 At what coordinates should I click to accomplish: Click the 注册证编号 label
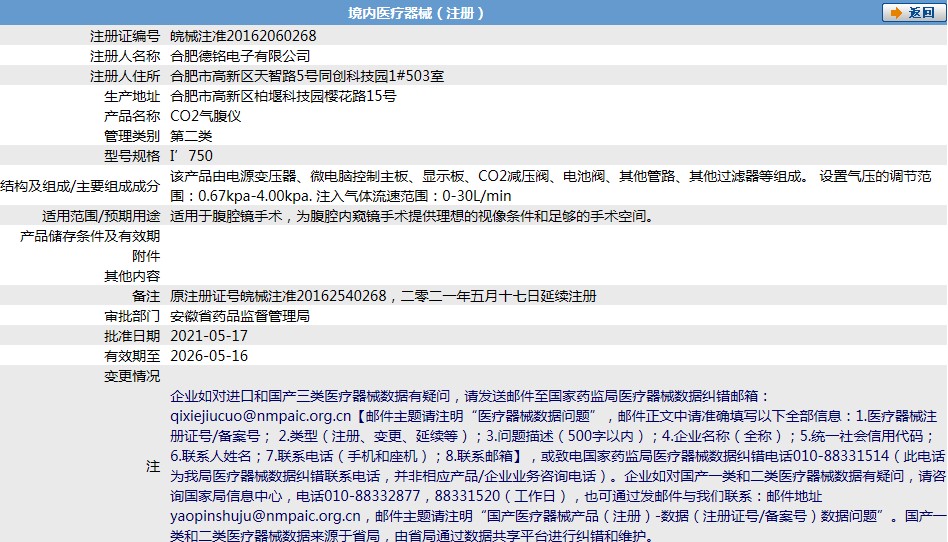125,36
